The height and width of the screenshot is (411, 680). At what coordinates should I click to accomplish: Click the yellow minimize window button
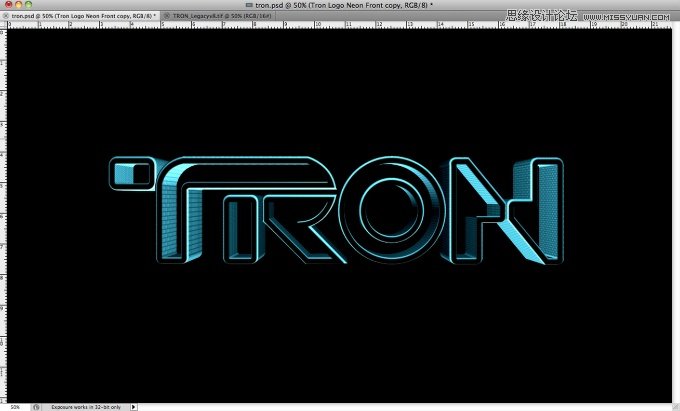click(19, 4)
